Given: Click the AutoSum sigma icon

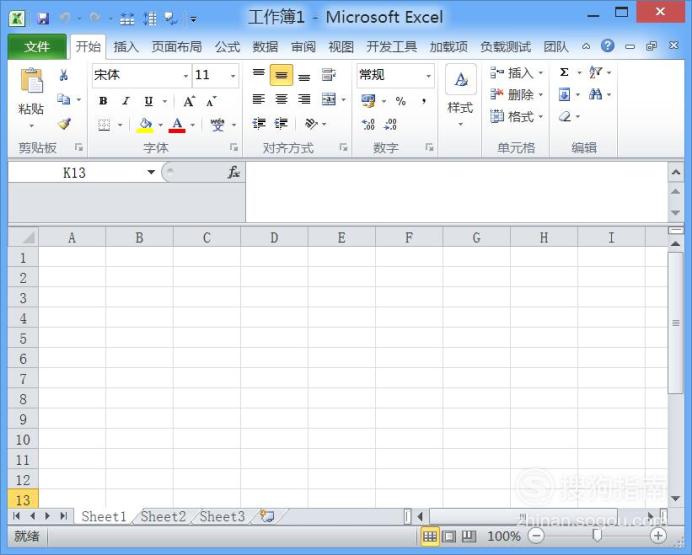Looking at the screenshot, I should (564, 72).
